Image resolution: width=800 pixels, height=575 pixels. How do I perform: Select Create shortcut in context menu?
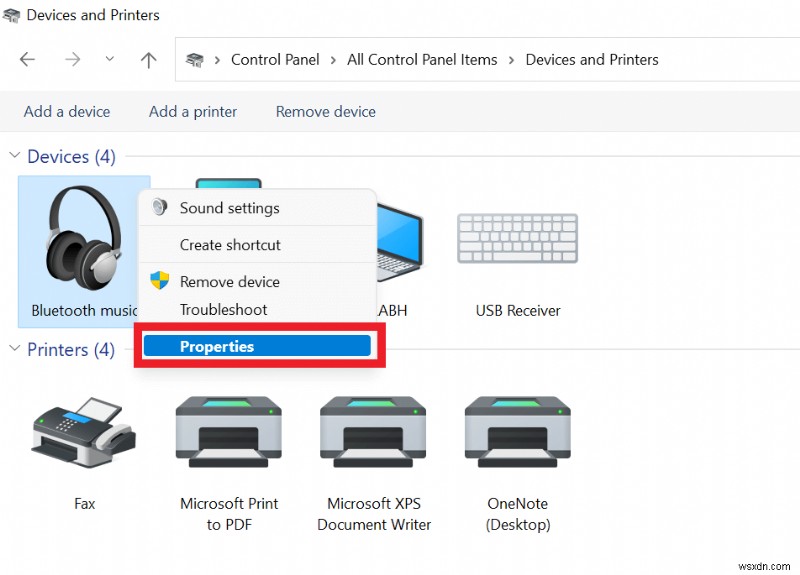click(230, 245)
